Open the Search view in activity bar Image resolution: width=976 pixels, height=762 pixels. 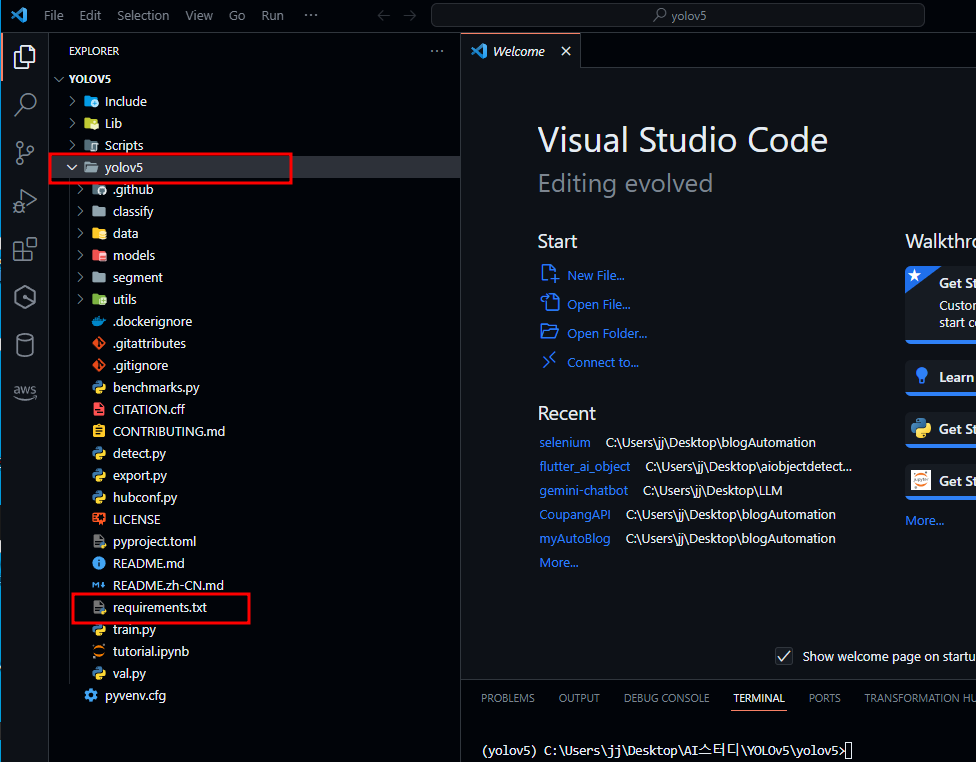[x=24, y=105]
